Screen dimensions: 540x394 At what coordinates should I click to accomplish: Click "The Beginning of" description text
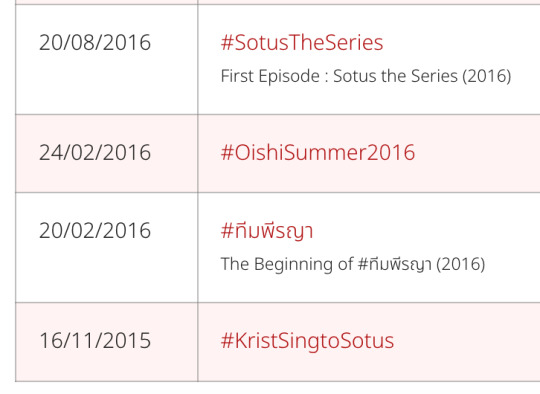(x=287, y=265)
